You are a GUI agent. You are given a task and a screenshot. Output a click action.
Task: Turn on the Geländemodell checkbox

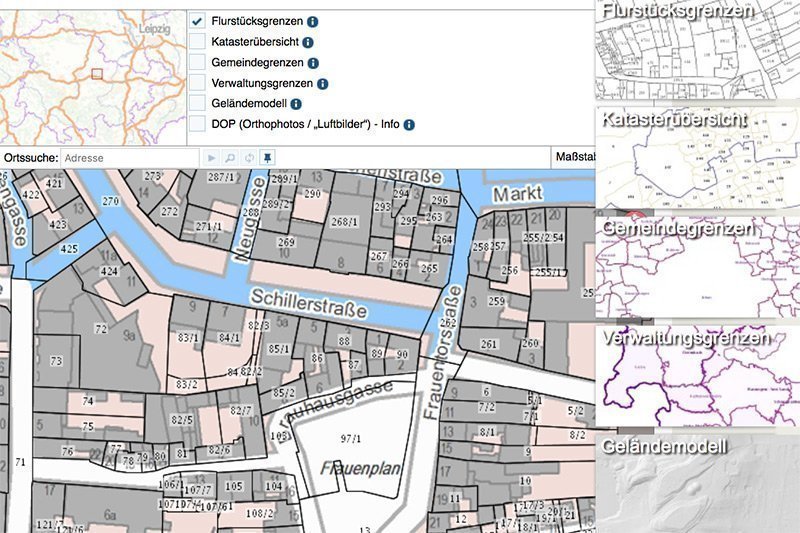coord(198,104)
